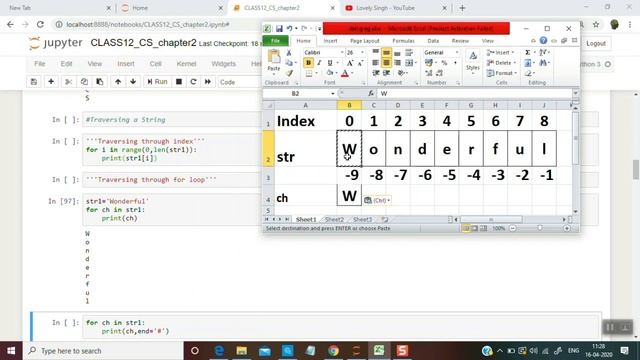Image resolution: width=640 pixels, height=360 pixels.
Task: Switch to the Excel Formulas tab
Action: tap(403, 41)
